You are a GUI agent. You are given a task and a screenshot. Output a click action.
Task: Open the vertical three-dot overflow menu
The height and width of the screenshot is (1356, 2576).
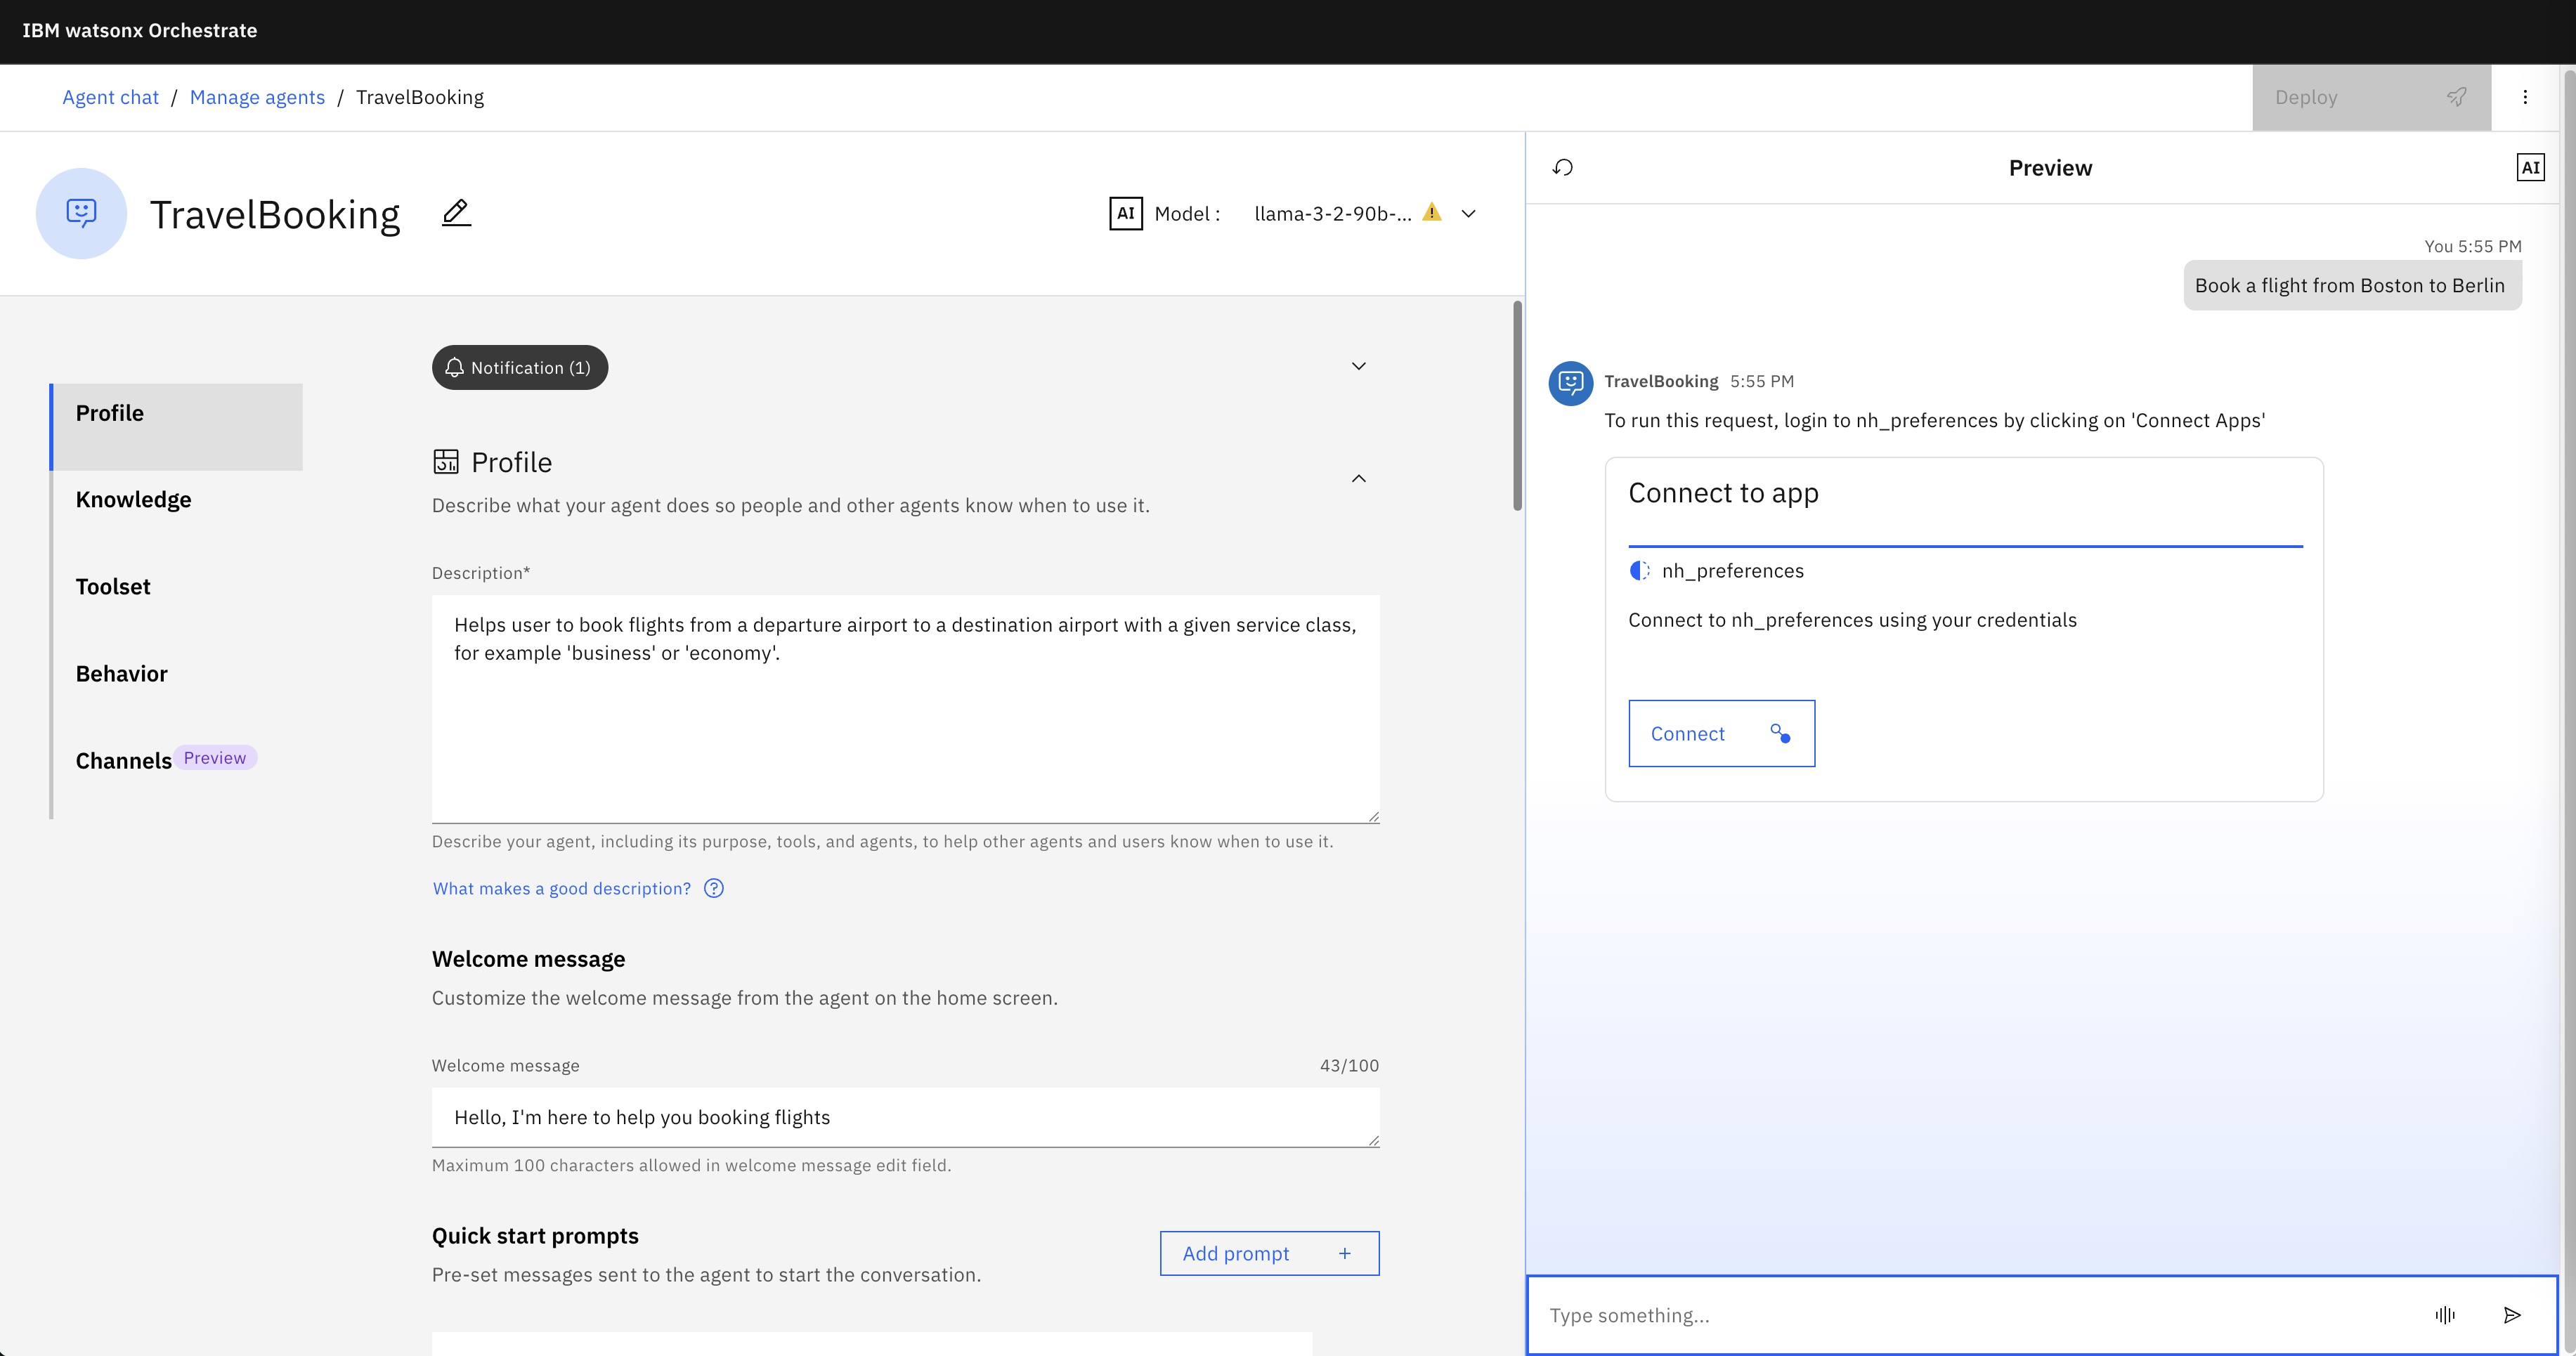(2525, 97)
